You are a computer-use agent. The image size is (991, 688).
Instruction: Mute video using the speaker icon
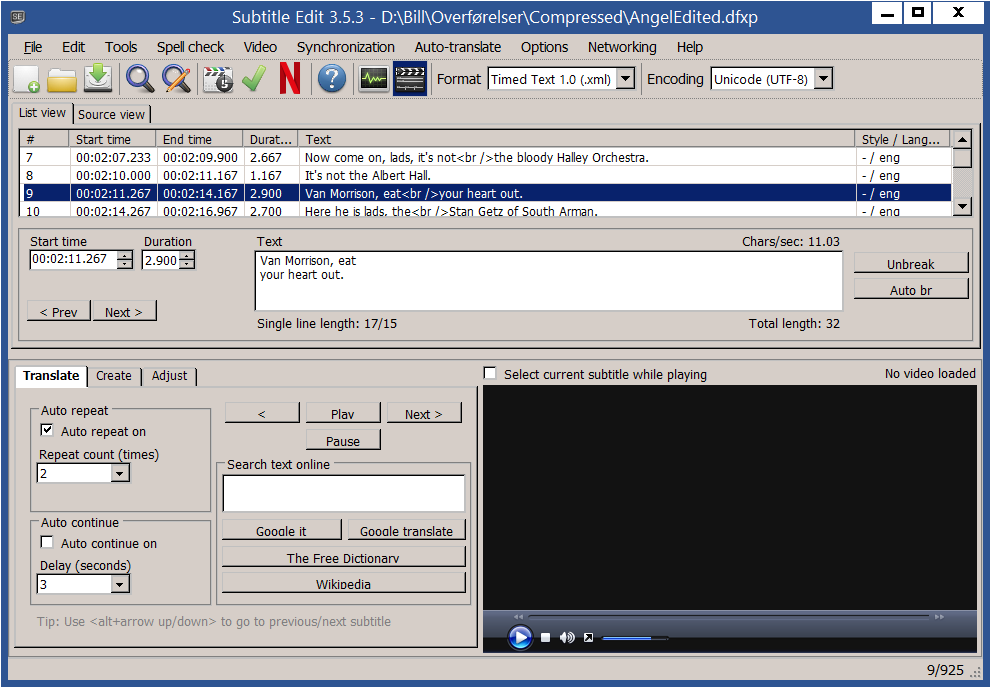click(567, 637)
